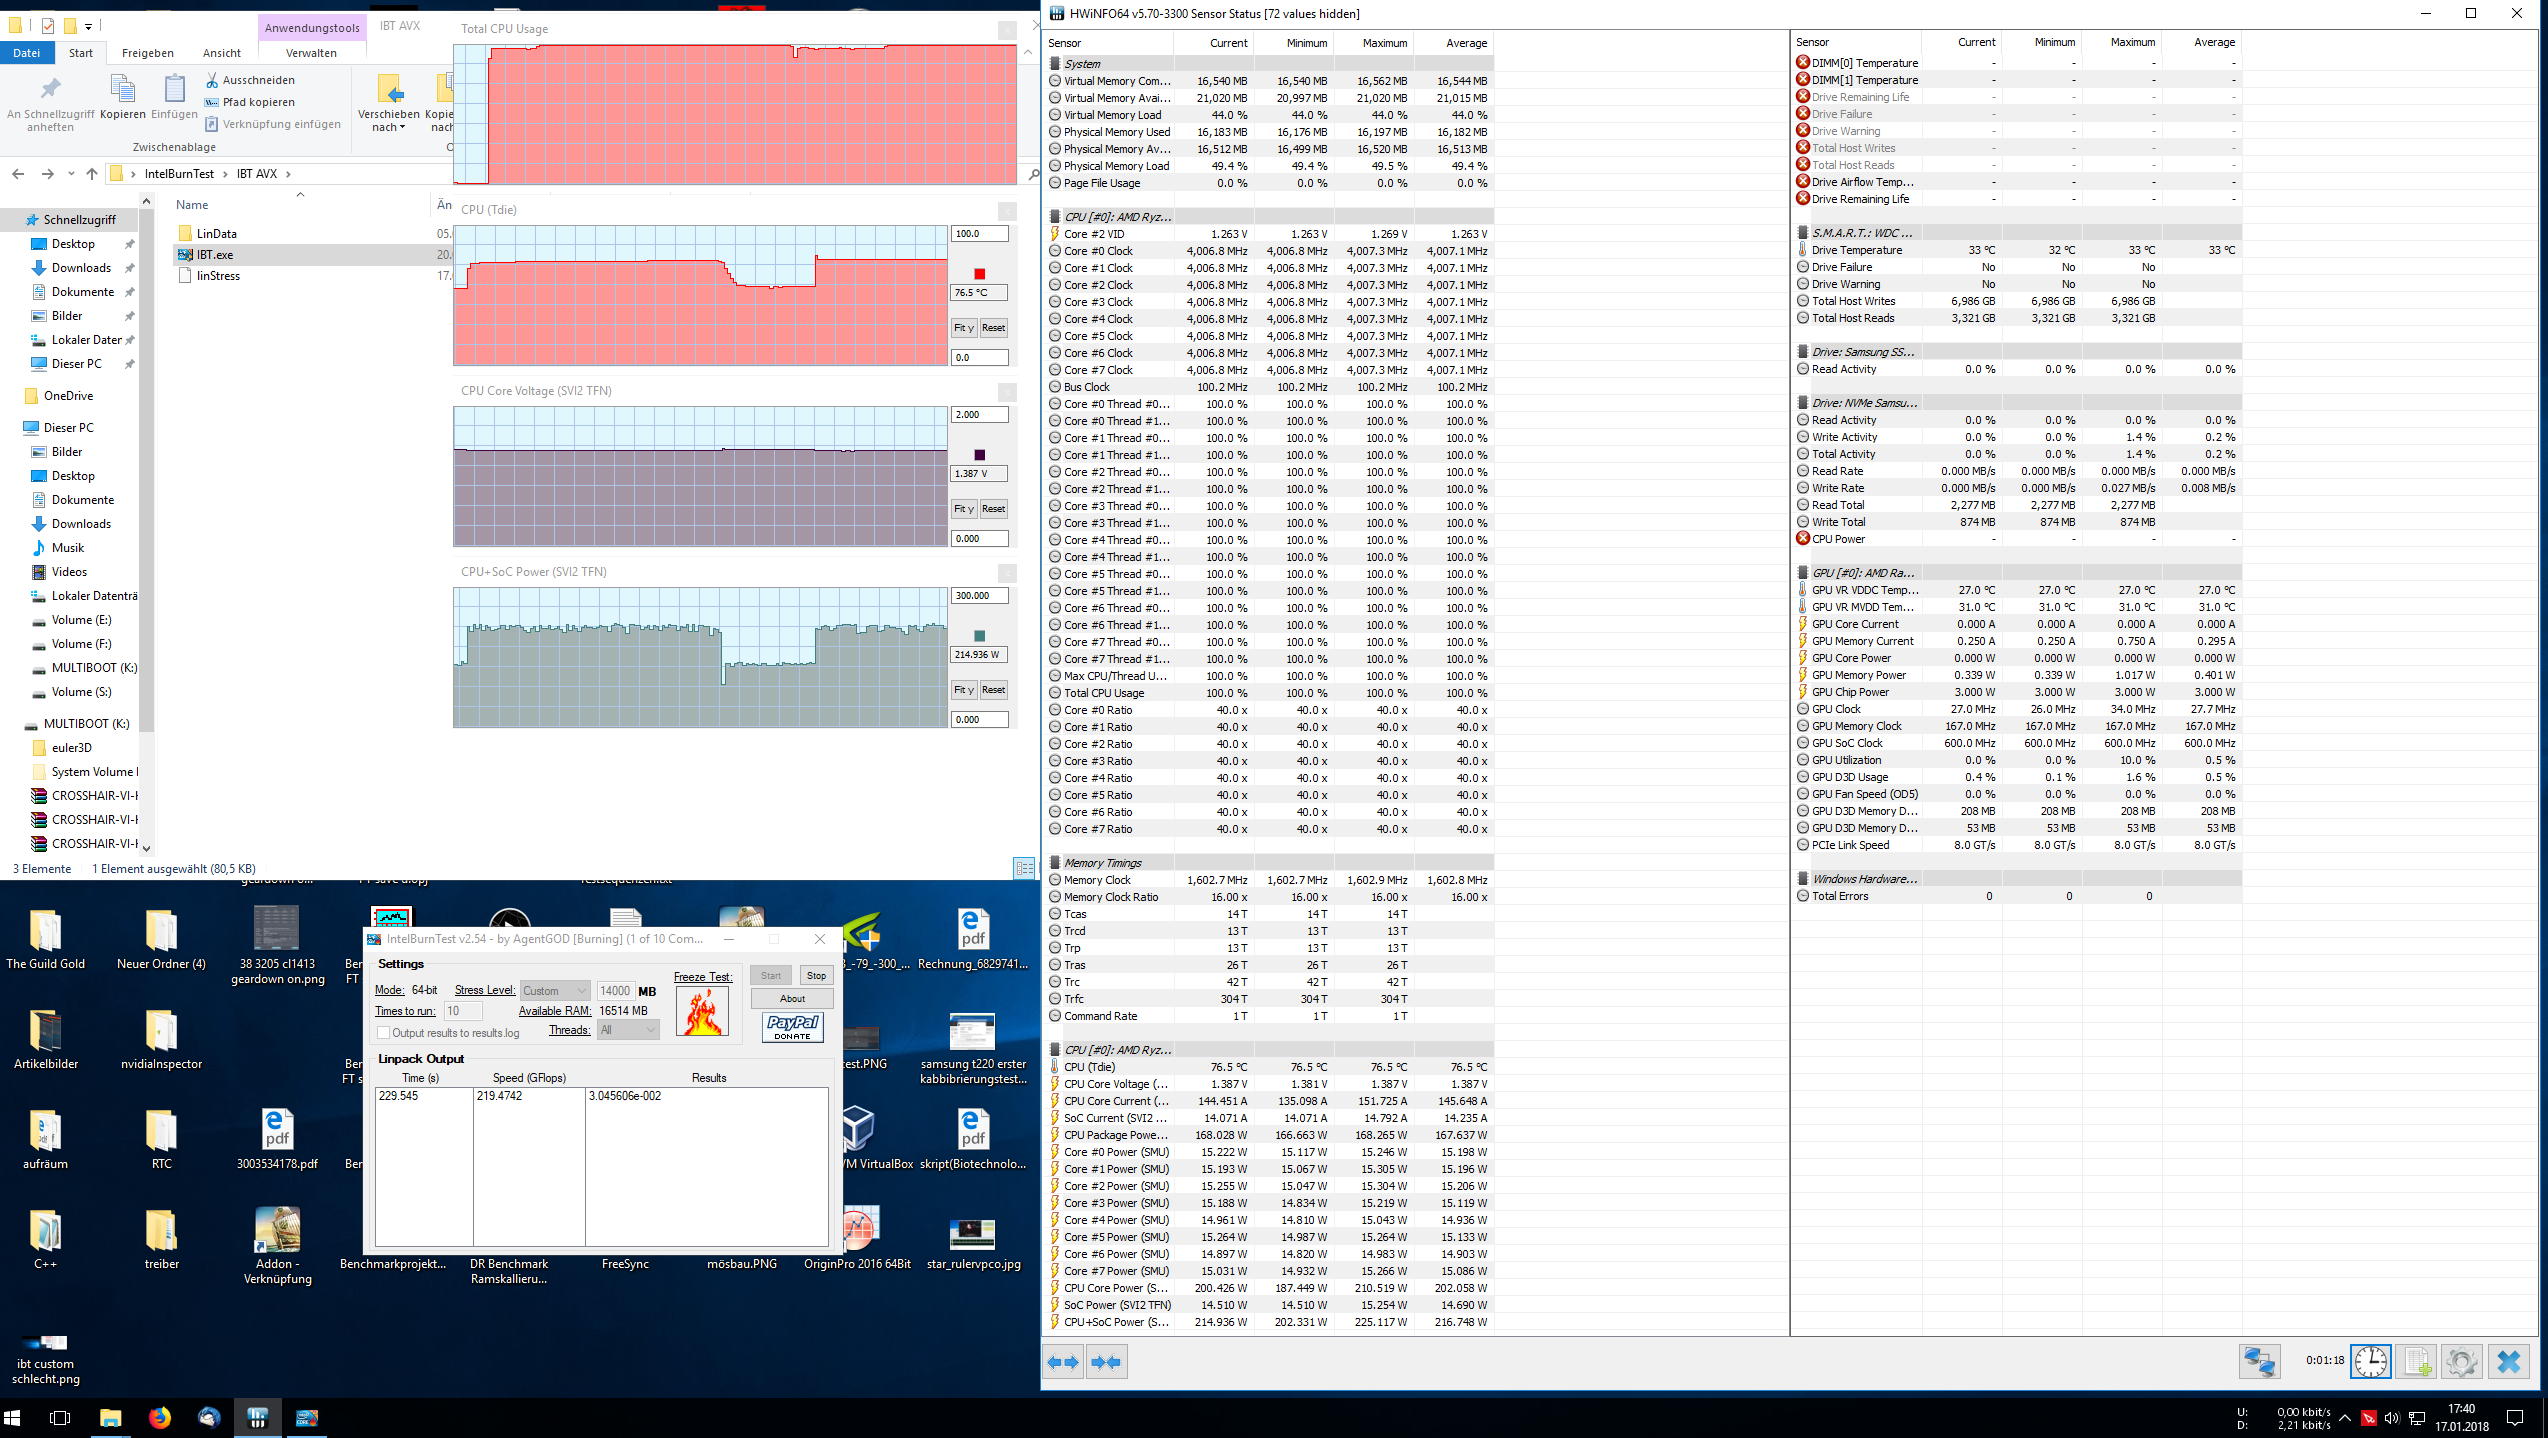This screenshot has width=2548, height=1438.
Task: Click the collapse columns arrows icon
Action: (1107, 1362)
